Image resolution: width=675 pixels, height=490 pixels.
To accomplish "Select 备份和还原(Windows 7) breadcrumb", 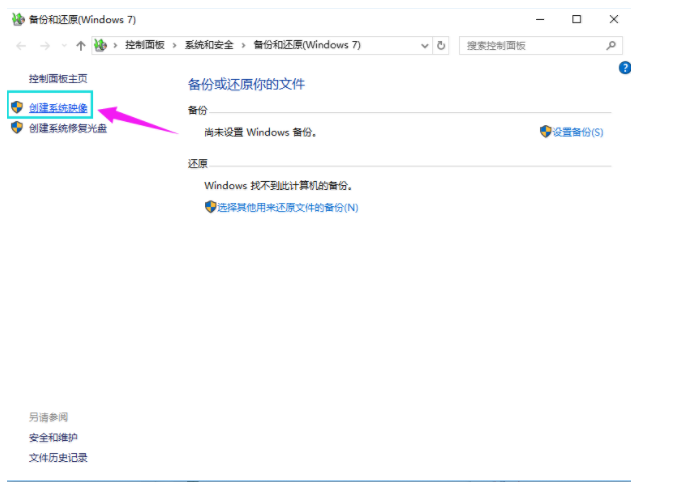I will pos(307,45).
